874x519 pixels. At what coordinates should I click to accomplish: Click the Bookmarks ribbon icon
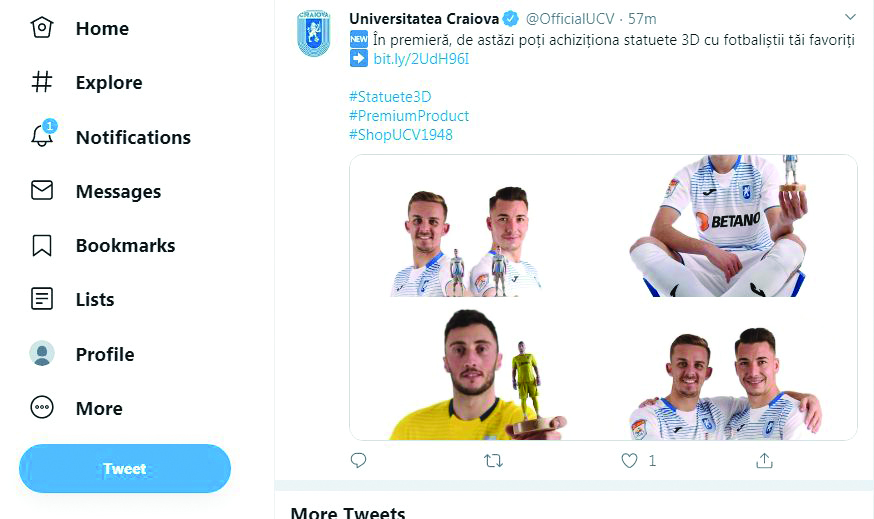[42, 245]
